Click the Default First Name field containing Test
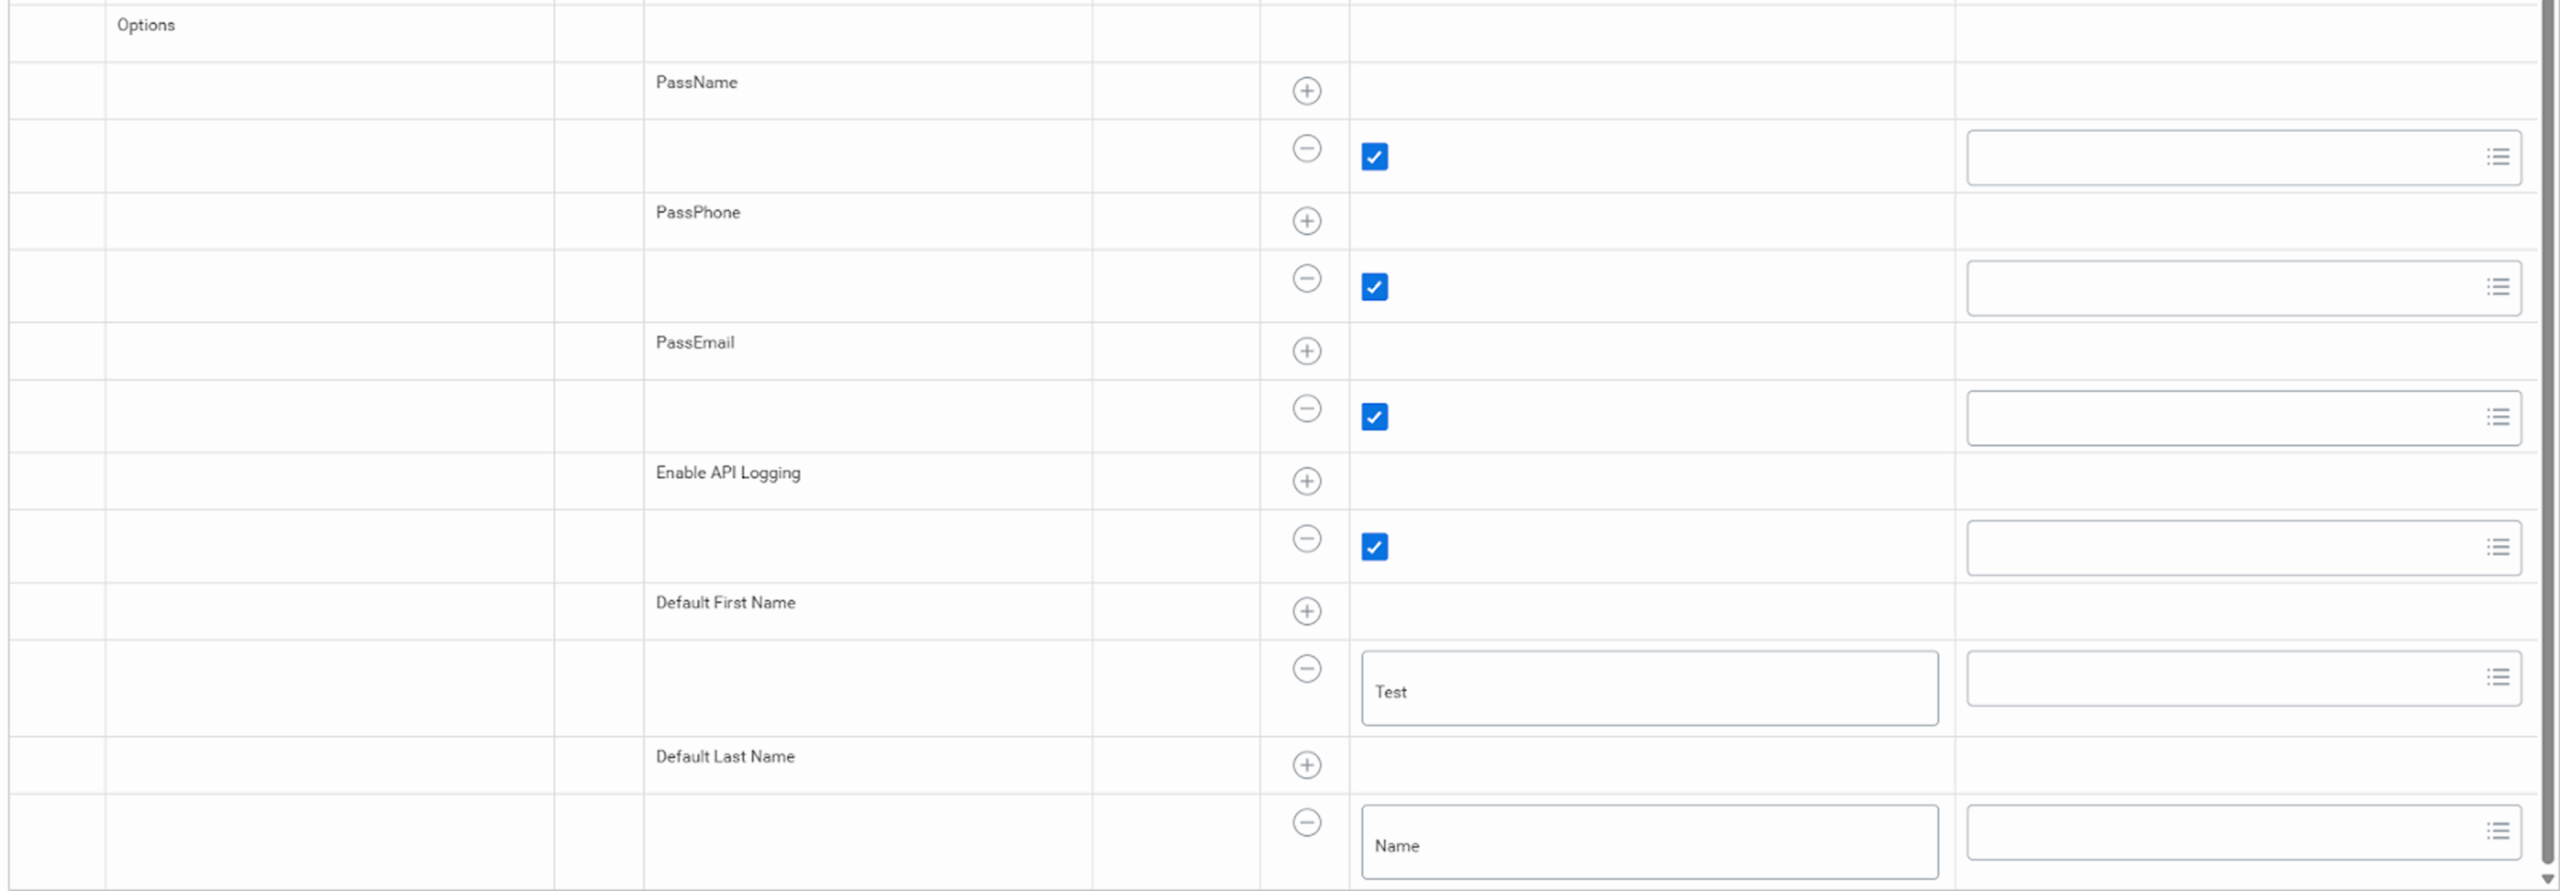2560x891 pixels. click(1648, 689)
